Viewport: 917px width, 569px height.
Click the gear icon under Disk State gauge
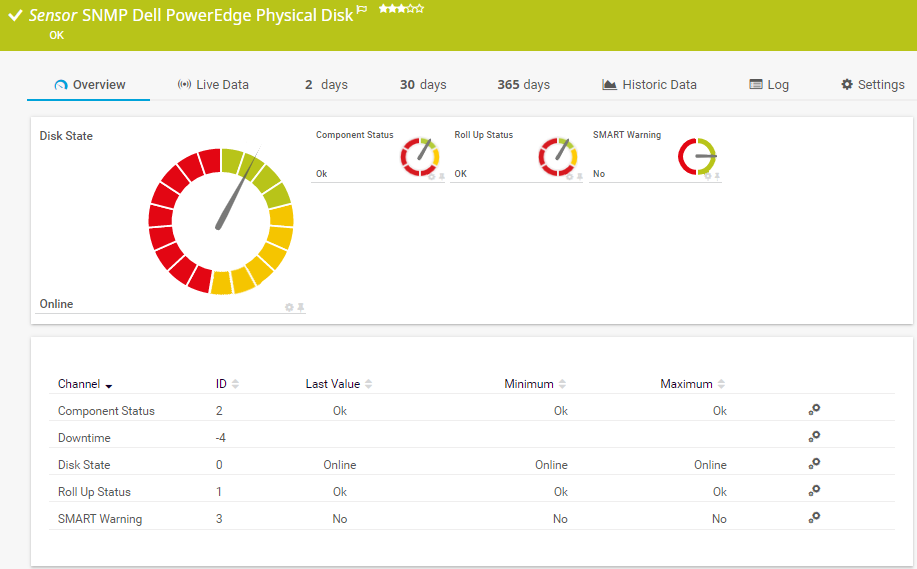289,307
